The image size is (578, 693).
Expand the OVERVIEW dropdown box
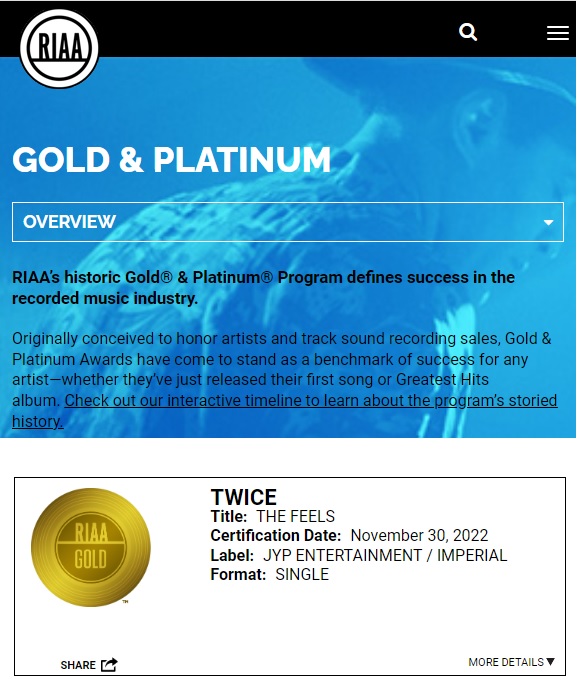pos(288,222)
